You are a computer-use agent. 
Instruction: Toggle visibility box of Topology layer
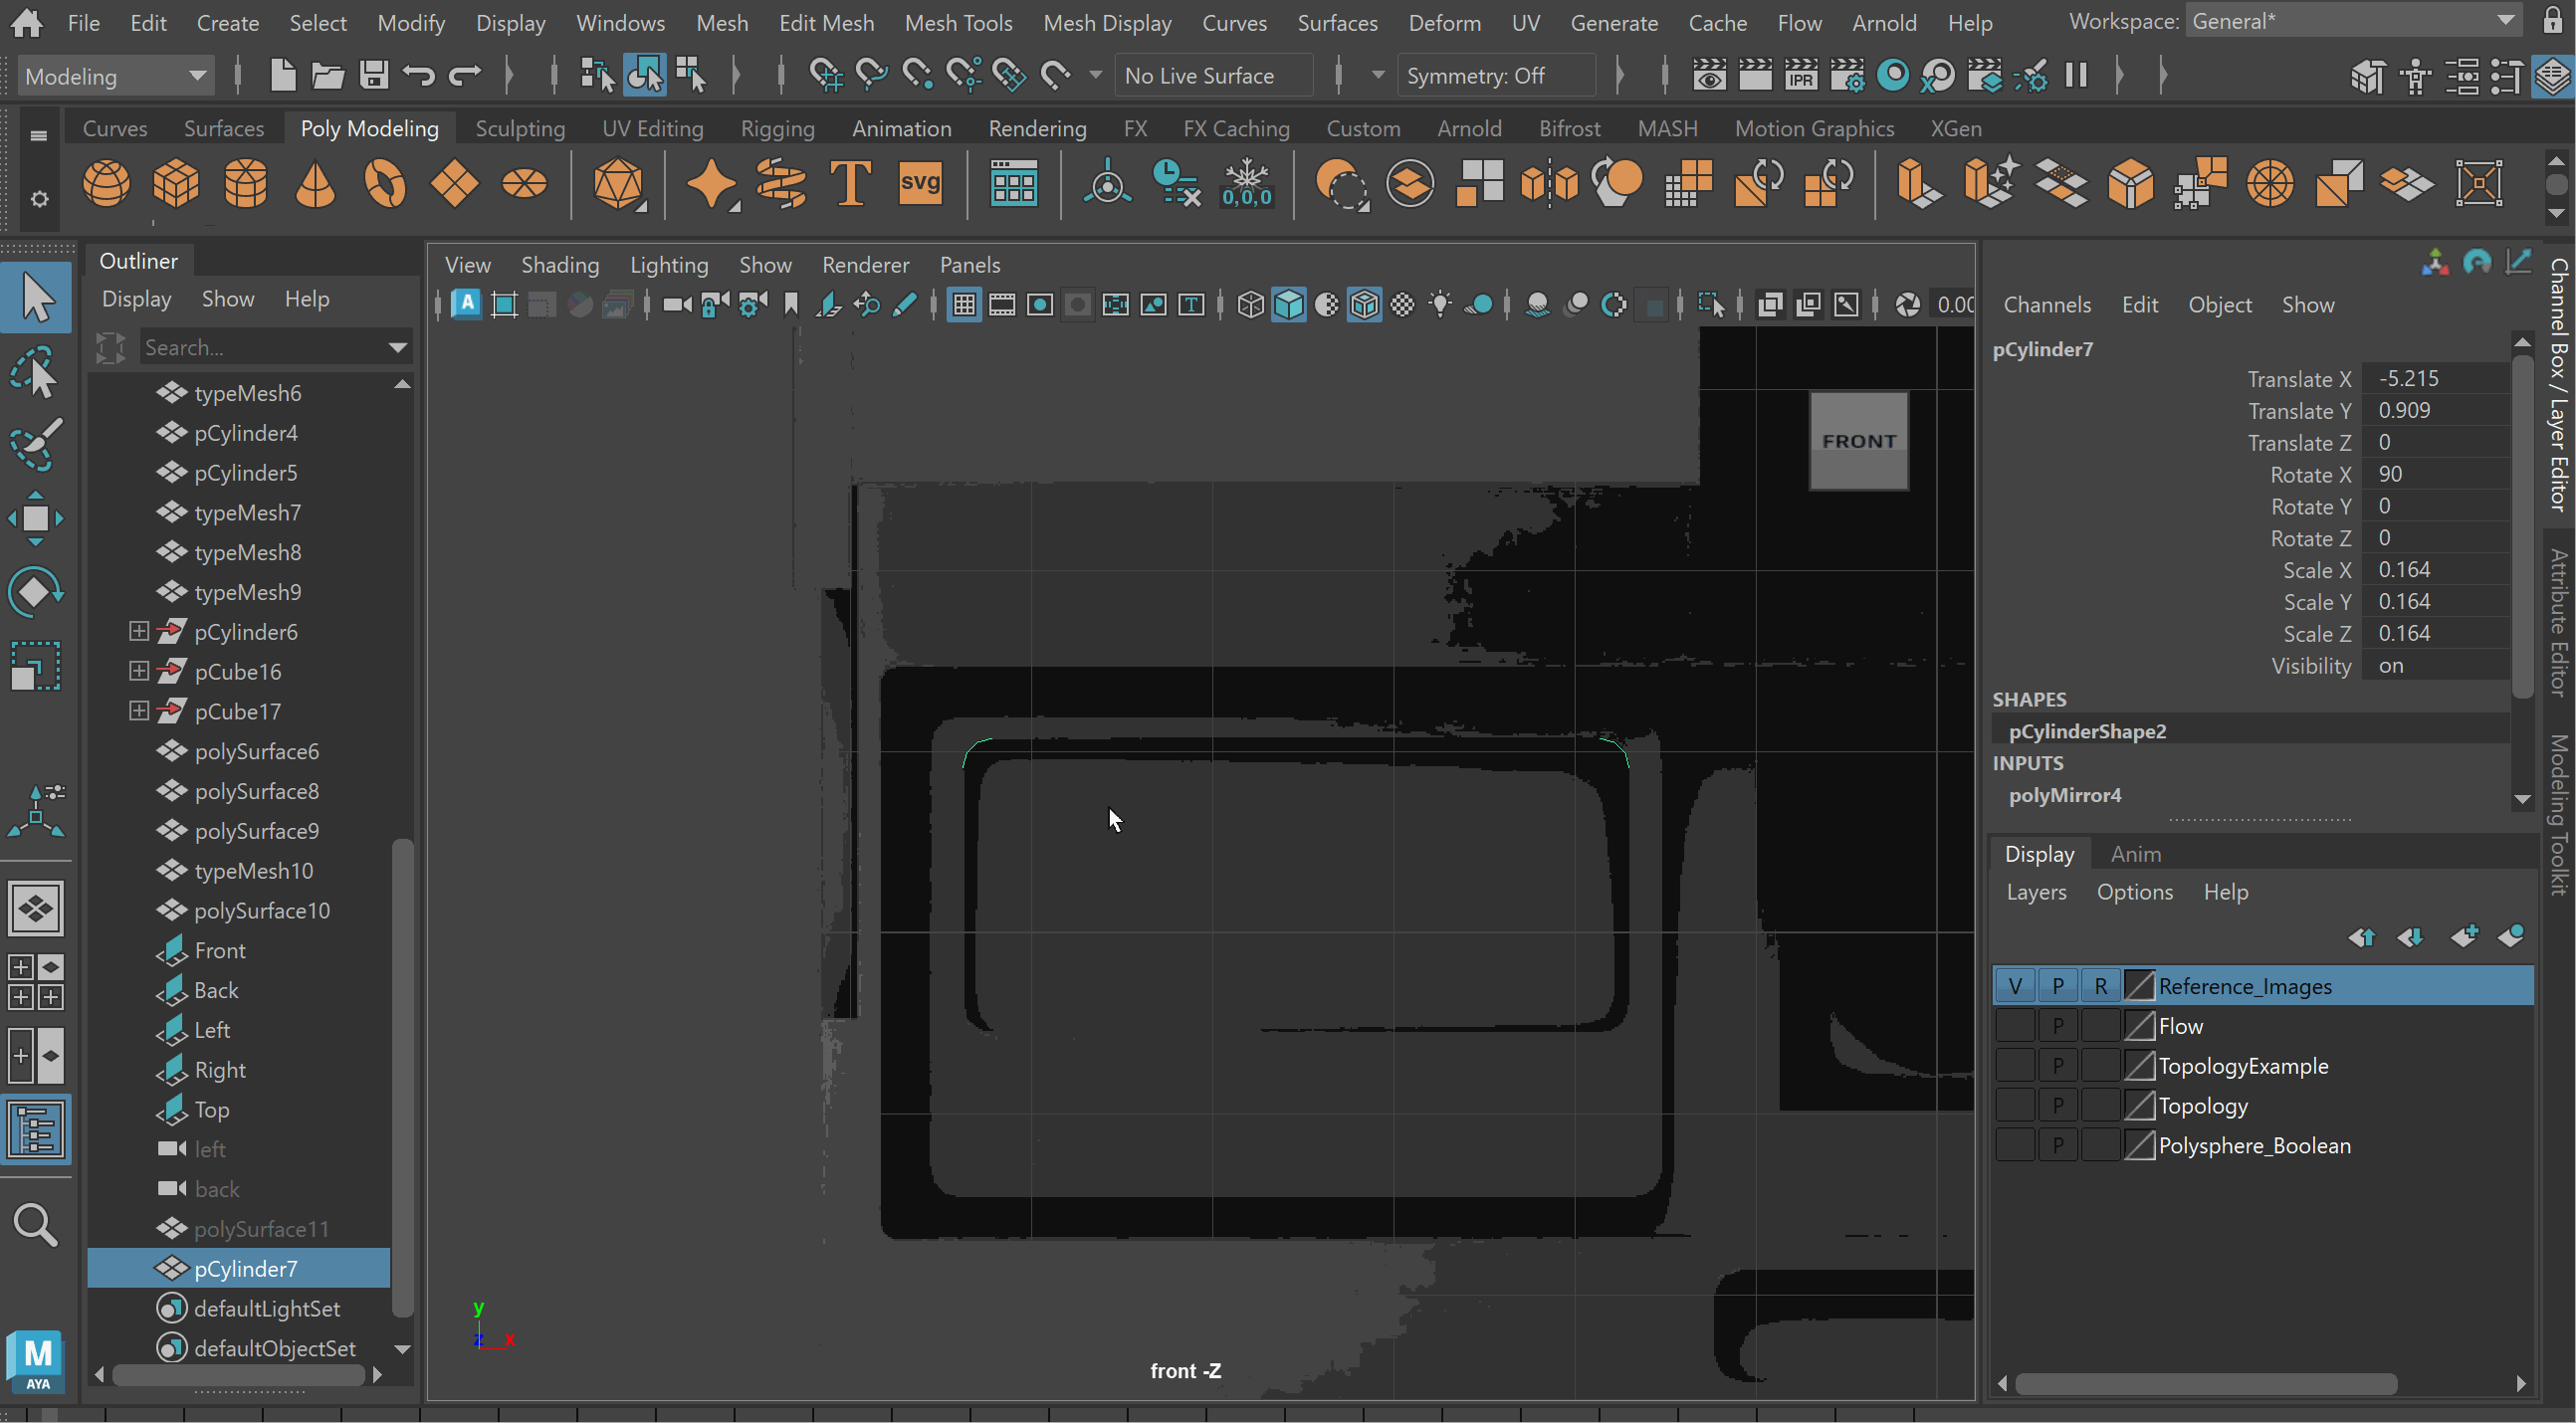tap(2014, 1106)
